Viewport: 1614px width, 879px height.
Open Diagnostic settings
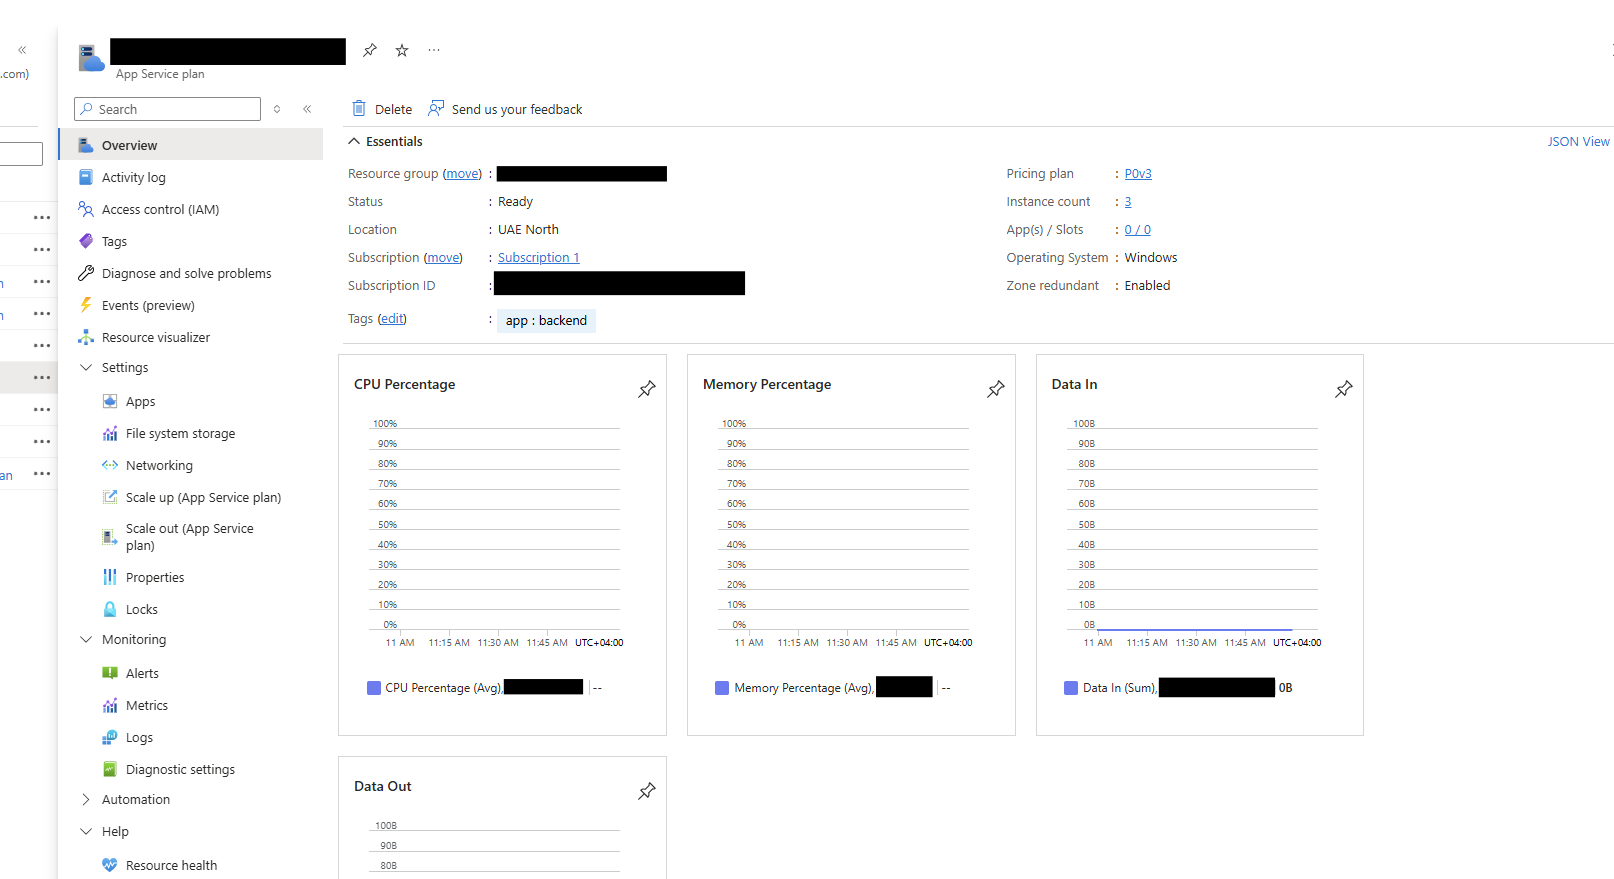(180, 769)
